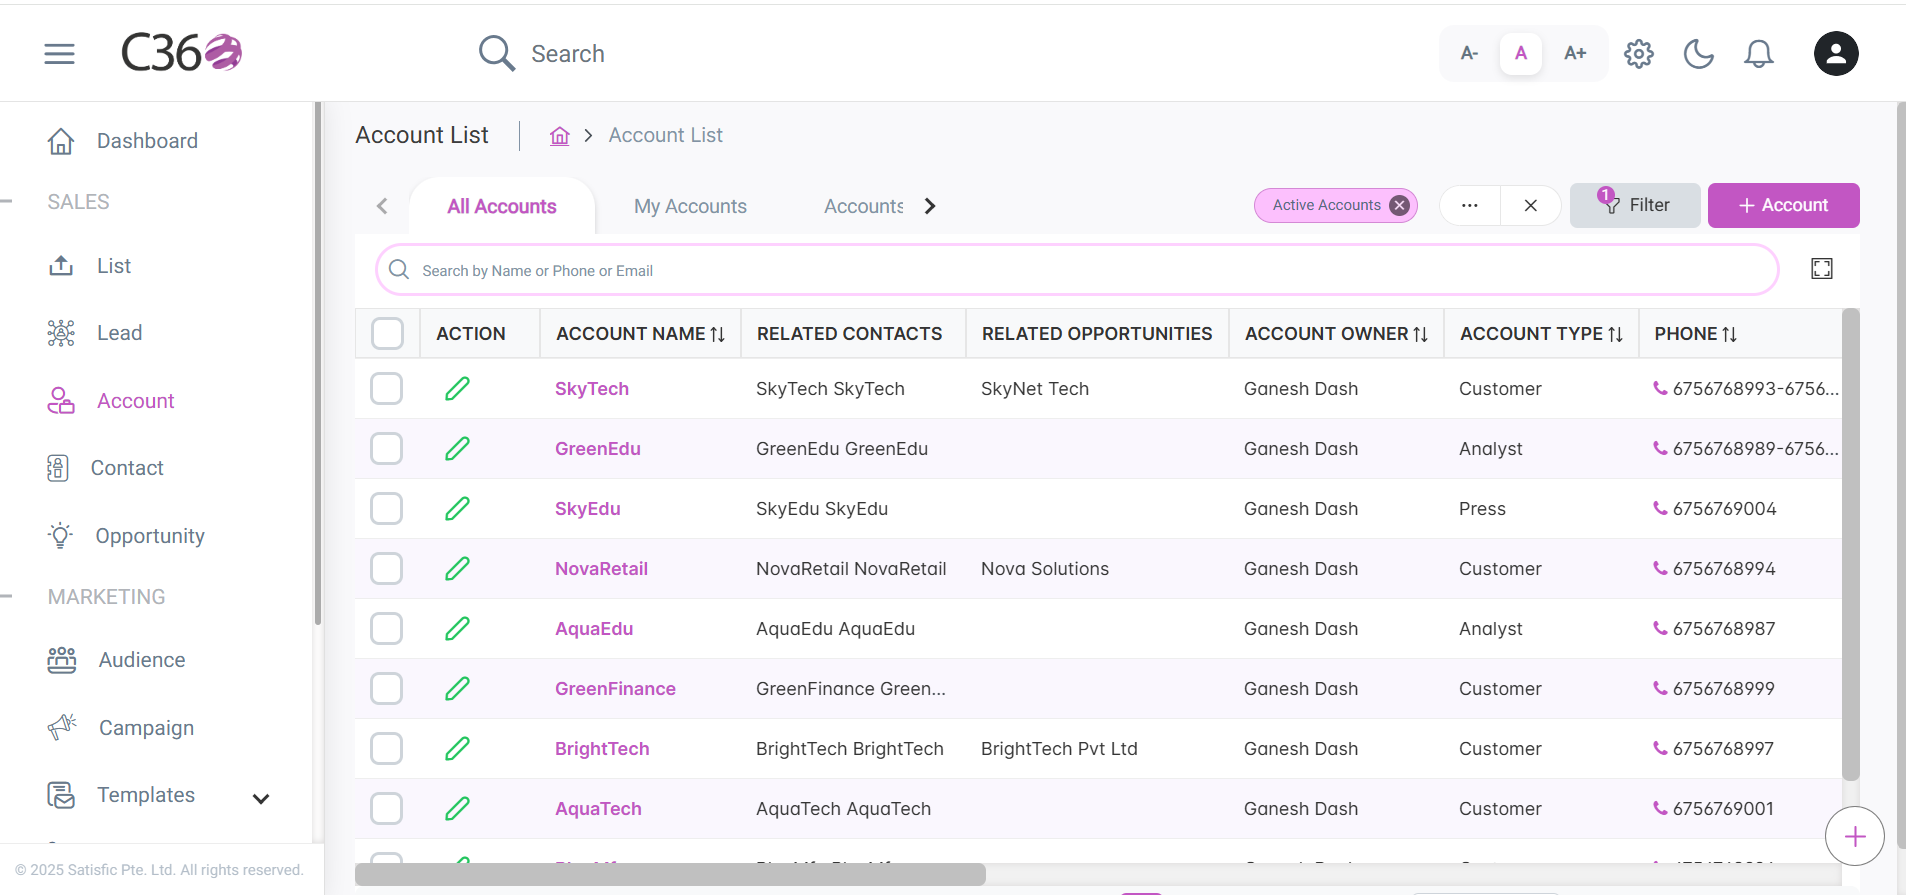Select the GreenFinance row checkbox

(387, 688)
